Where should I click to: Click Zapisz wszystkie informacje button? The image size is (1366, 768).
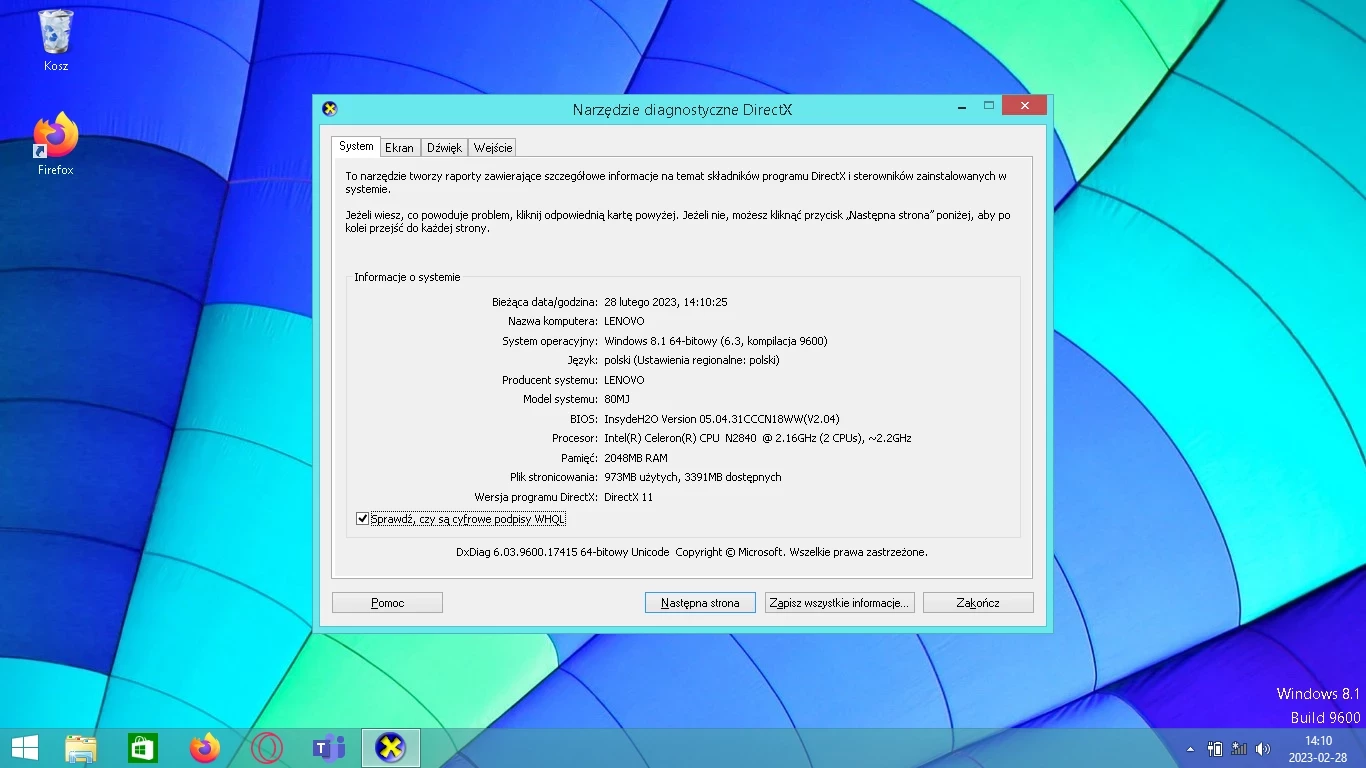pyautogui.click(x=839, y=603)
